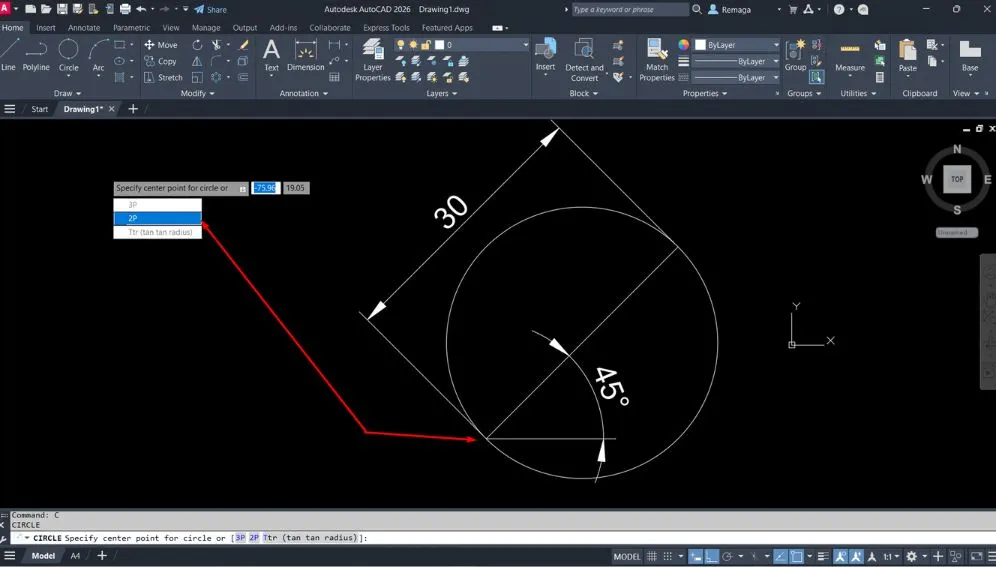This screenshot has width=996, height=567.
Task: Open Layer Properties
Action: pos(373,60)
